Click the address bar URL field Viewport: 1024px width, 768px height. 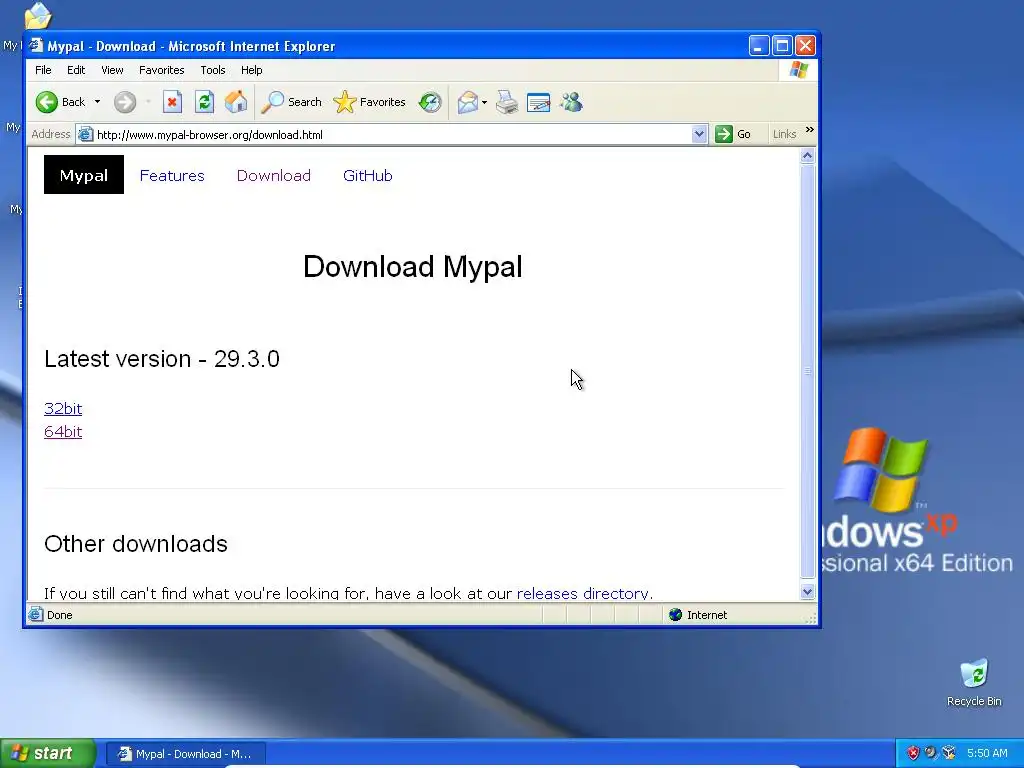point(392,135)
